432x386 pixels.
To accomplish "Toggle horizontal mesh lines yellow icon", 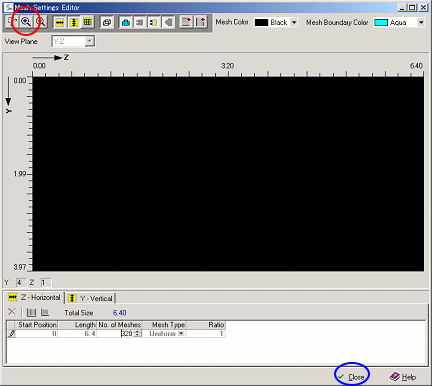I will (x=60, y=22).
